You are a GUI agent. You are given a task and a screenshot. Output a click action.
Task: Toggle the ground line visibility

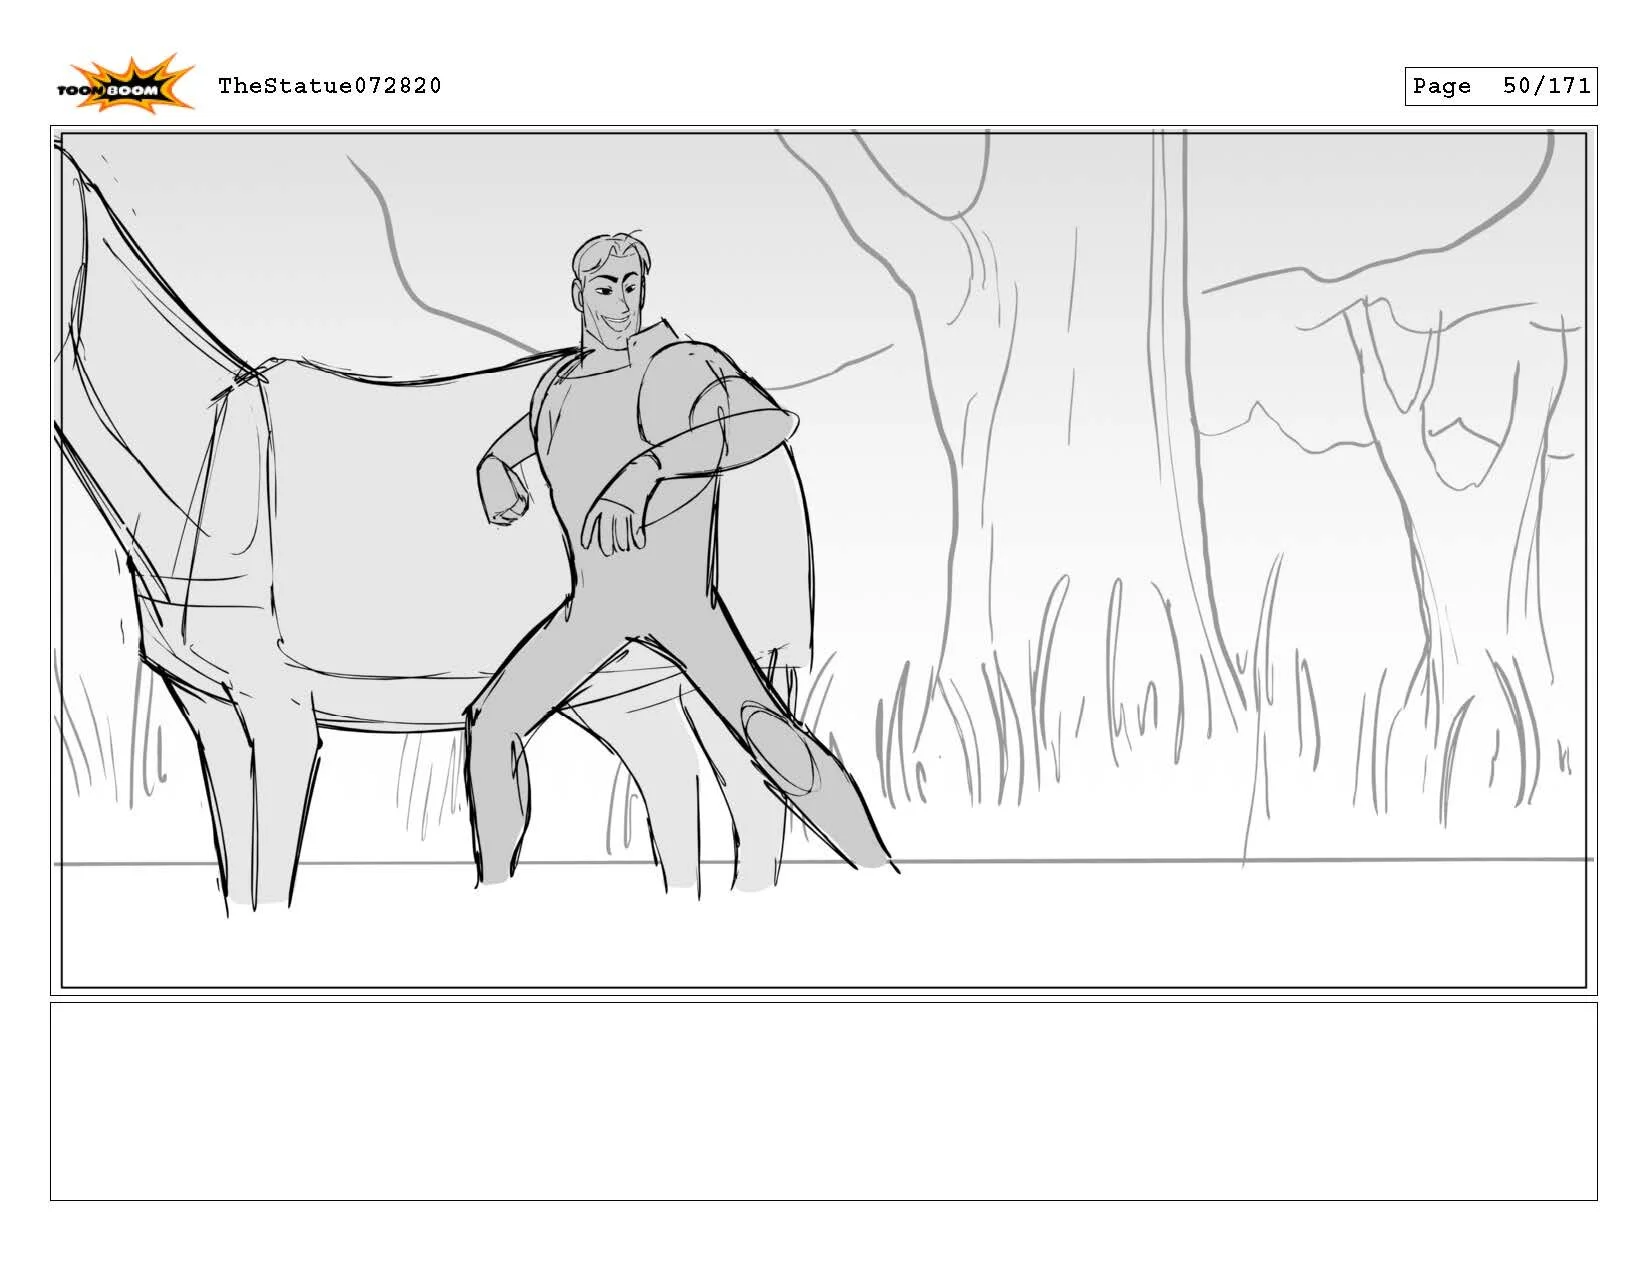point(1200,860)
